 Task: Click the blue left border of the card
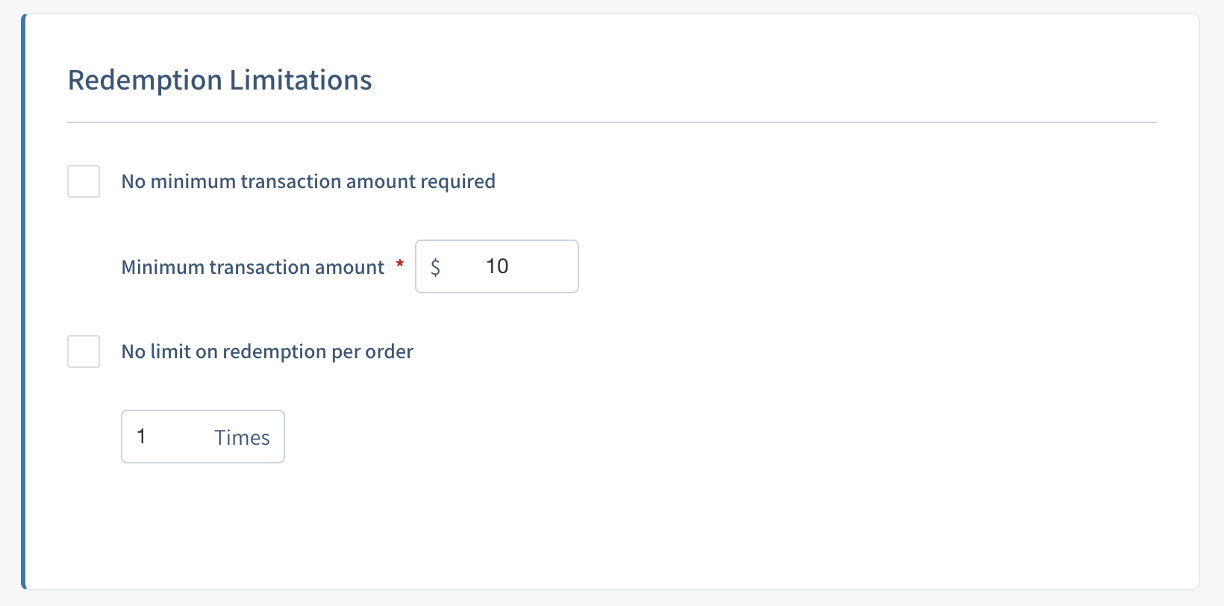(x=24, y=302)
